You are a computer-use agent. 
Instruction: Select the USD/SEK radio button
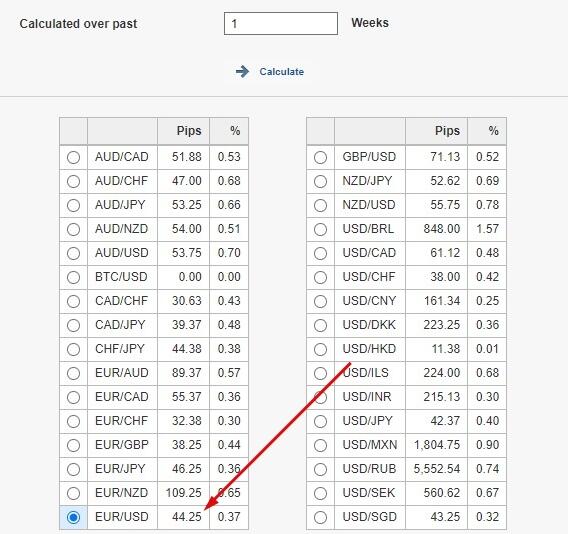(320, 493)
